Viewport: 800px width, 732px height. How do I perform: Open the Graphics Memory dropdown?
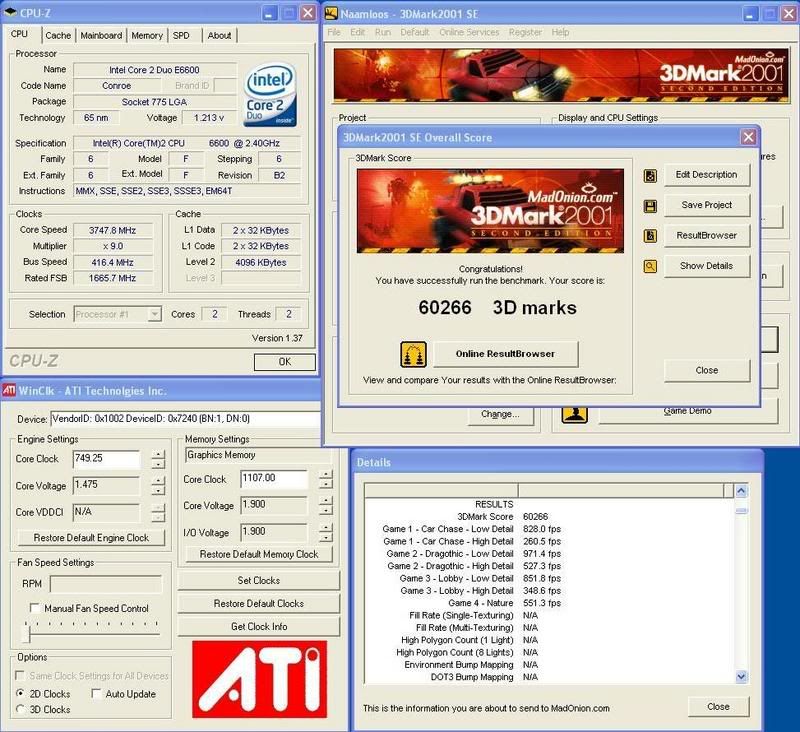tap(258, 455)
